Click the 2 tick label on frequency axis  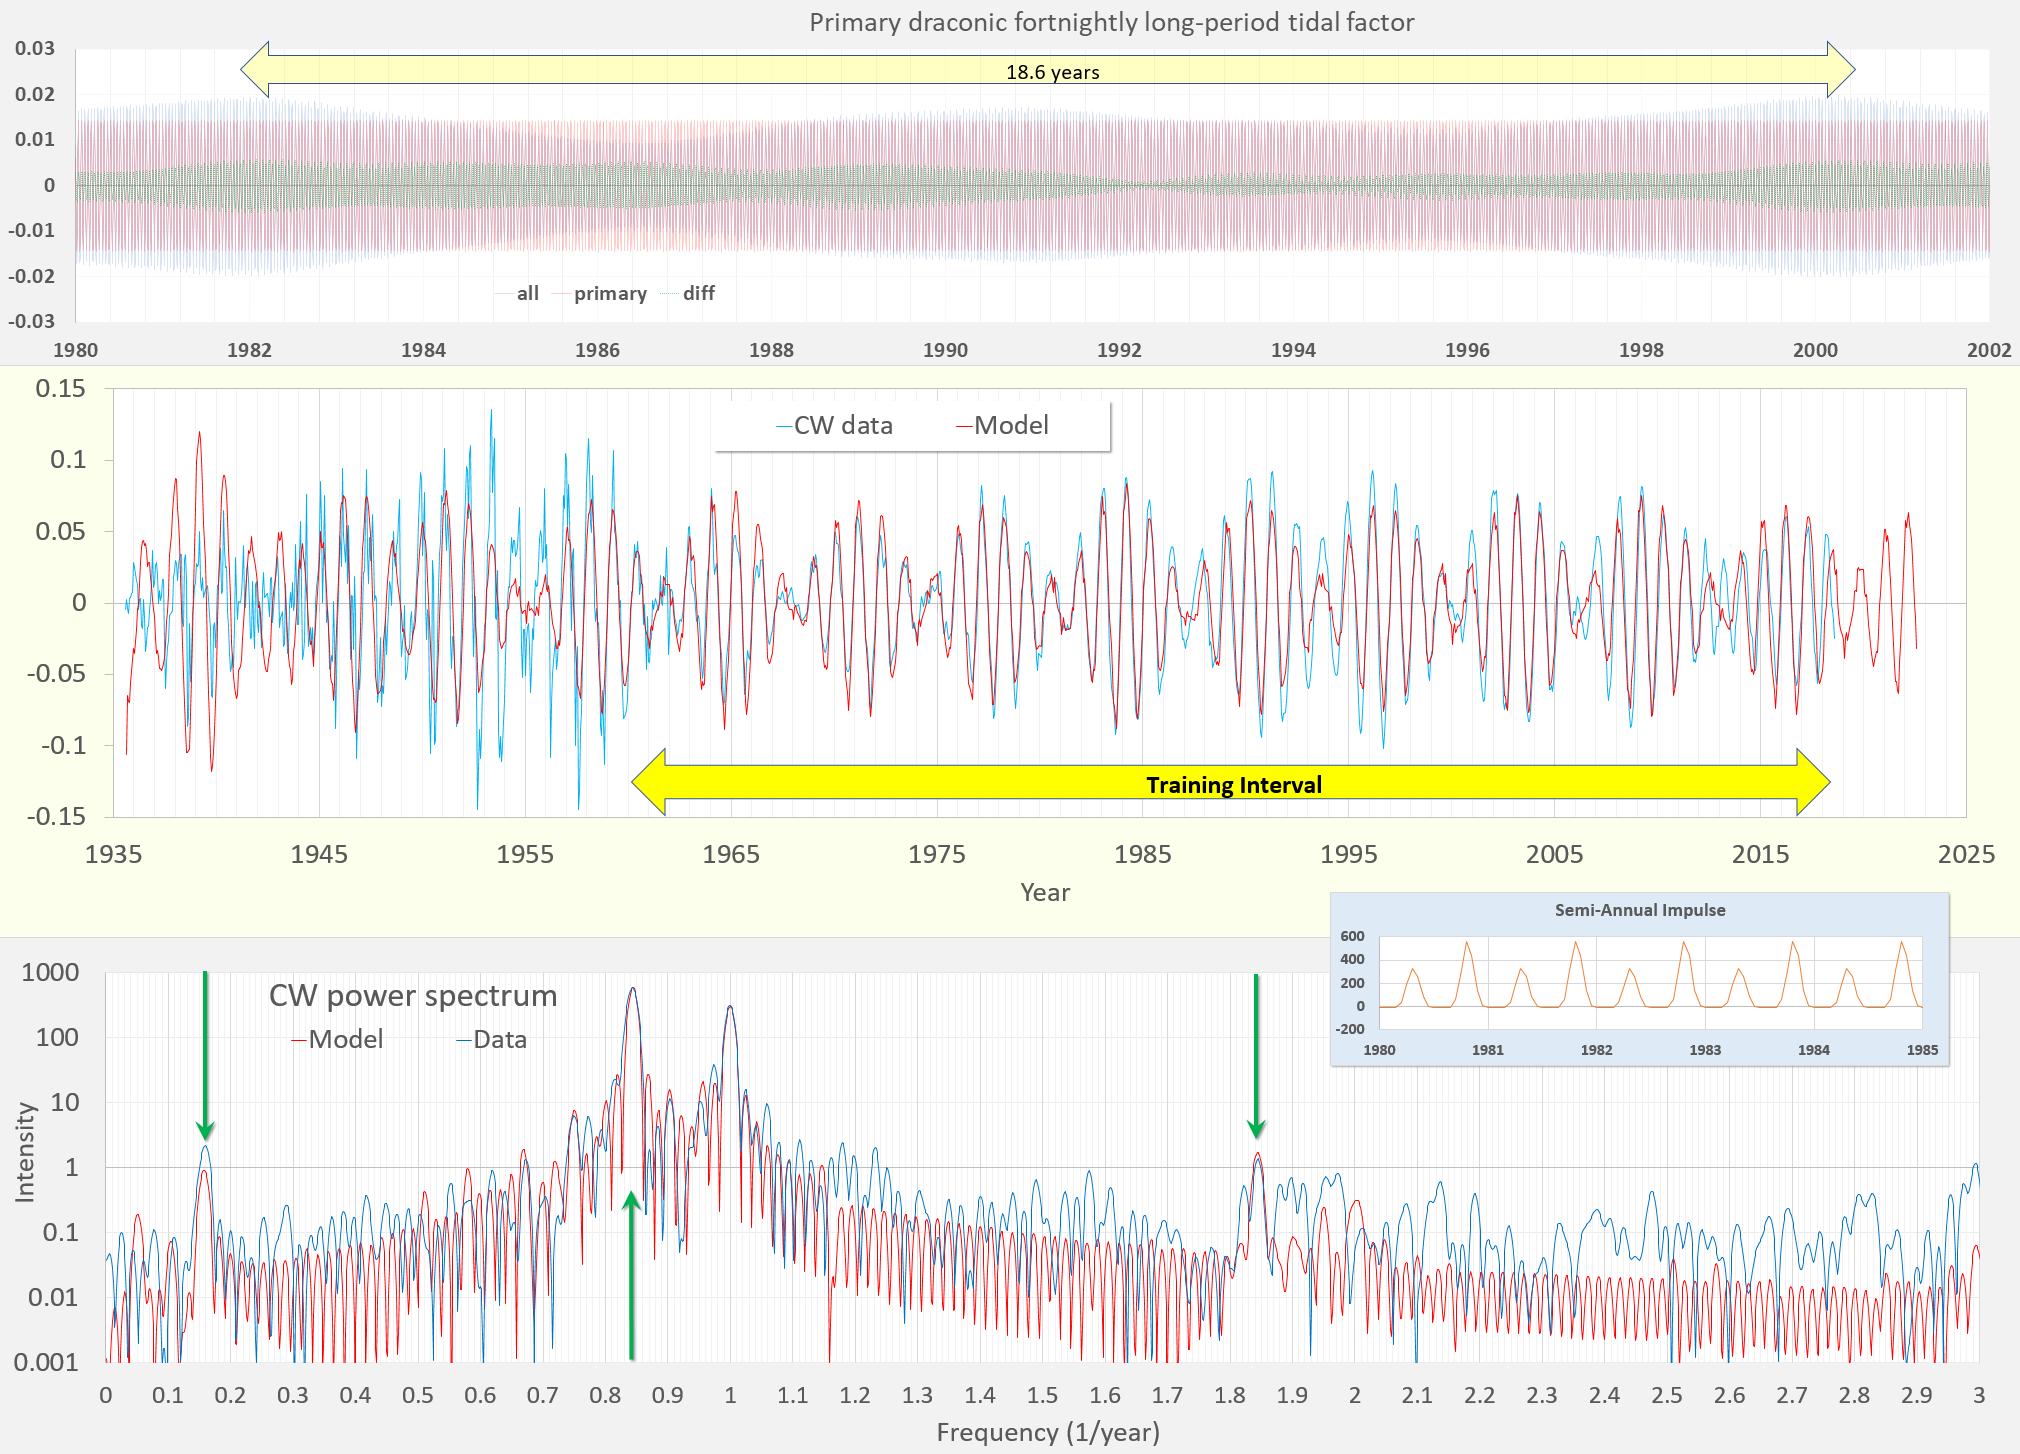(1354, 1395)
